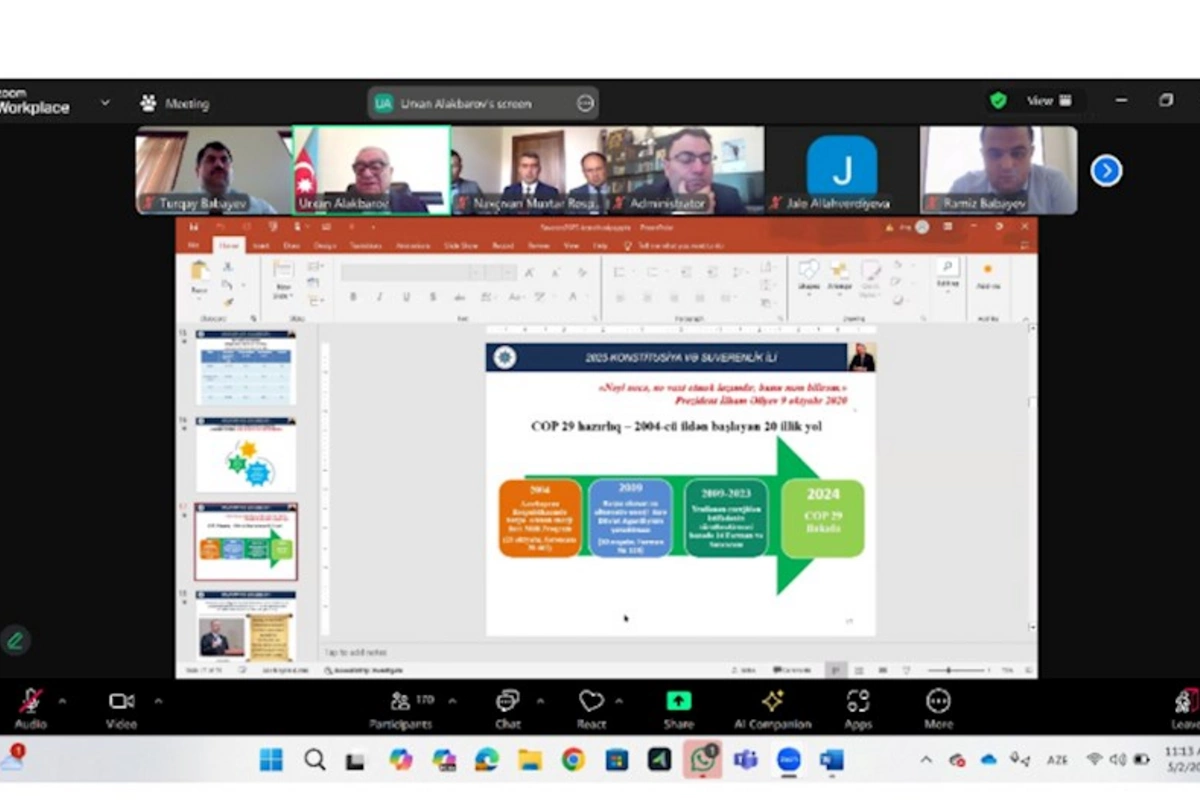Open WhatsApp from the taskbar
1200x800 pixels.
[x=703, y=760]
